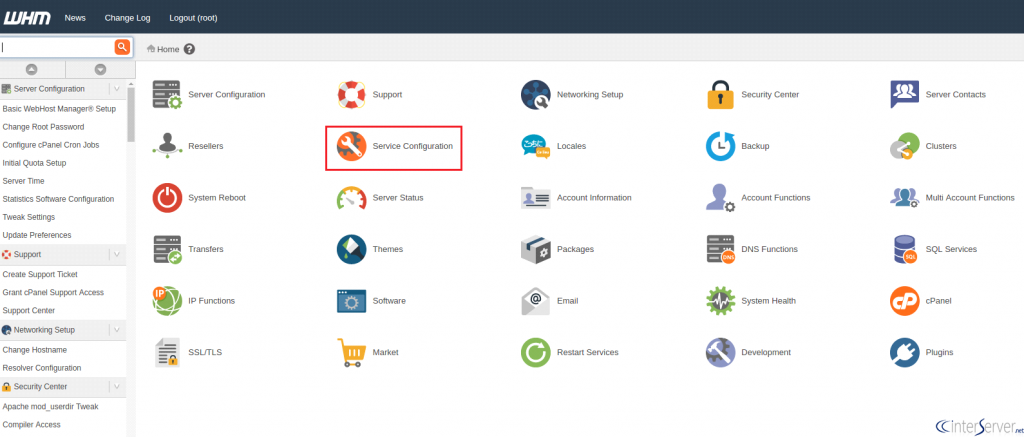Open the Restart Services icon
The height and width of the screenshot is (437, 1024).
point(536,353)
